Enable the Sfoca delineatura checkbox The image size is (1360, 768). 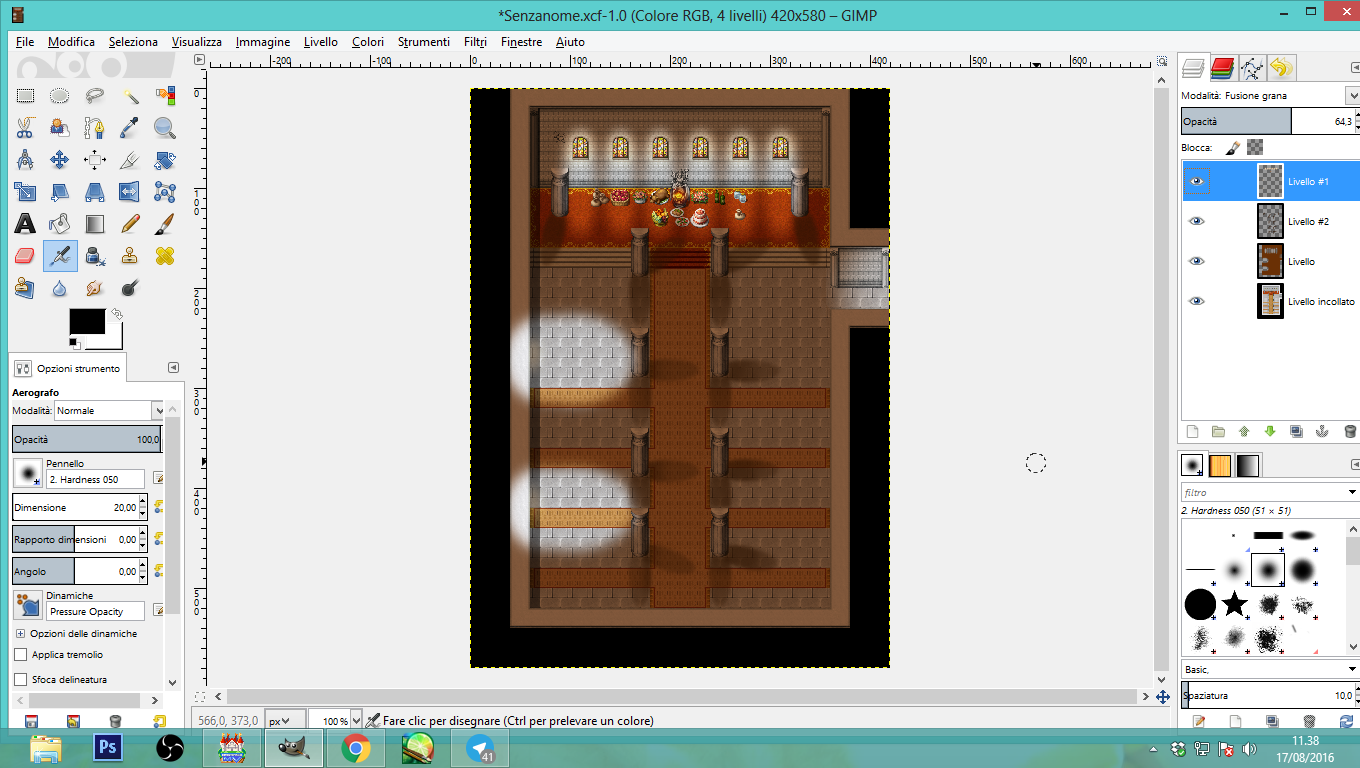tap(21, 680)
